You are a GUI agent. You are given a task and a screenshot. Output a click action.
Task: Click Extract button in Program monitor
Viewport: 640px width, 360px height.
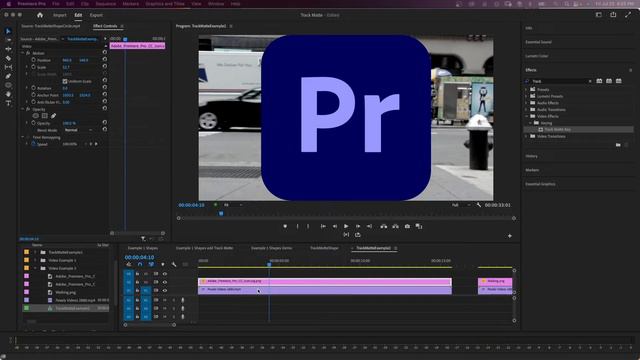(x=396, y=226)
